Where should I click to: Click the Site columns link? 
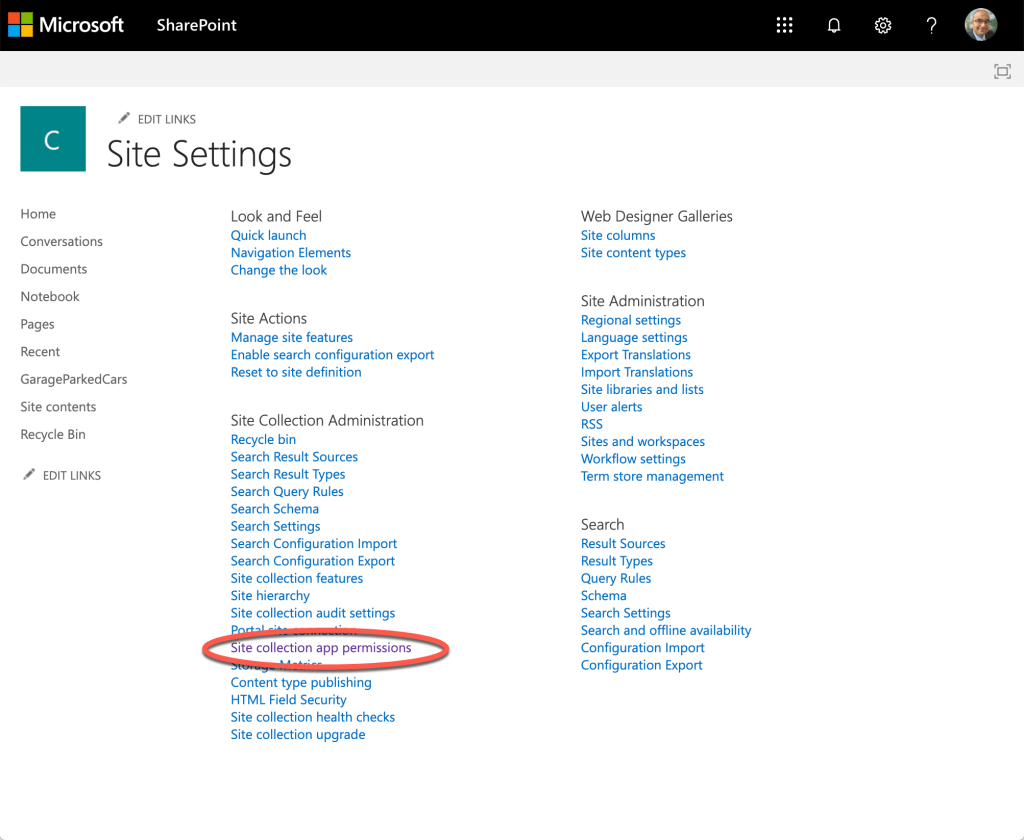618,235
